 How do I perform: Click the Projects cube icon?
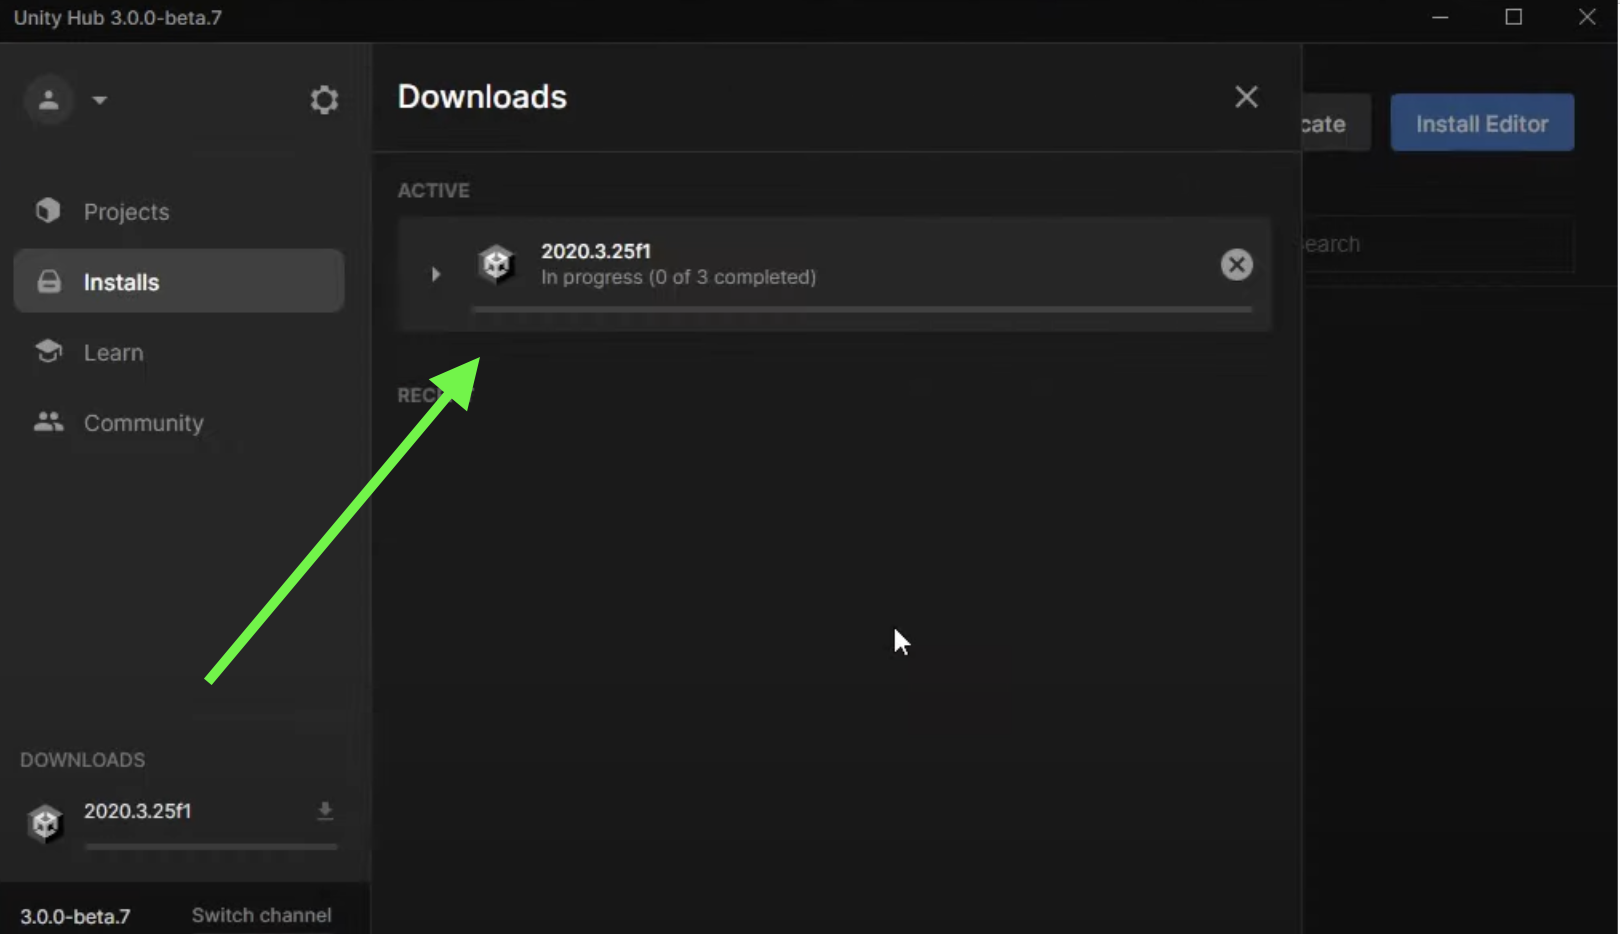coord(48,210)
